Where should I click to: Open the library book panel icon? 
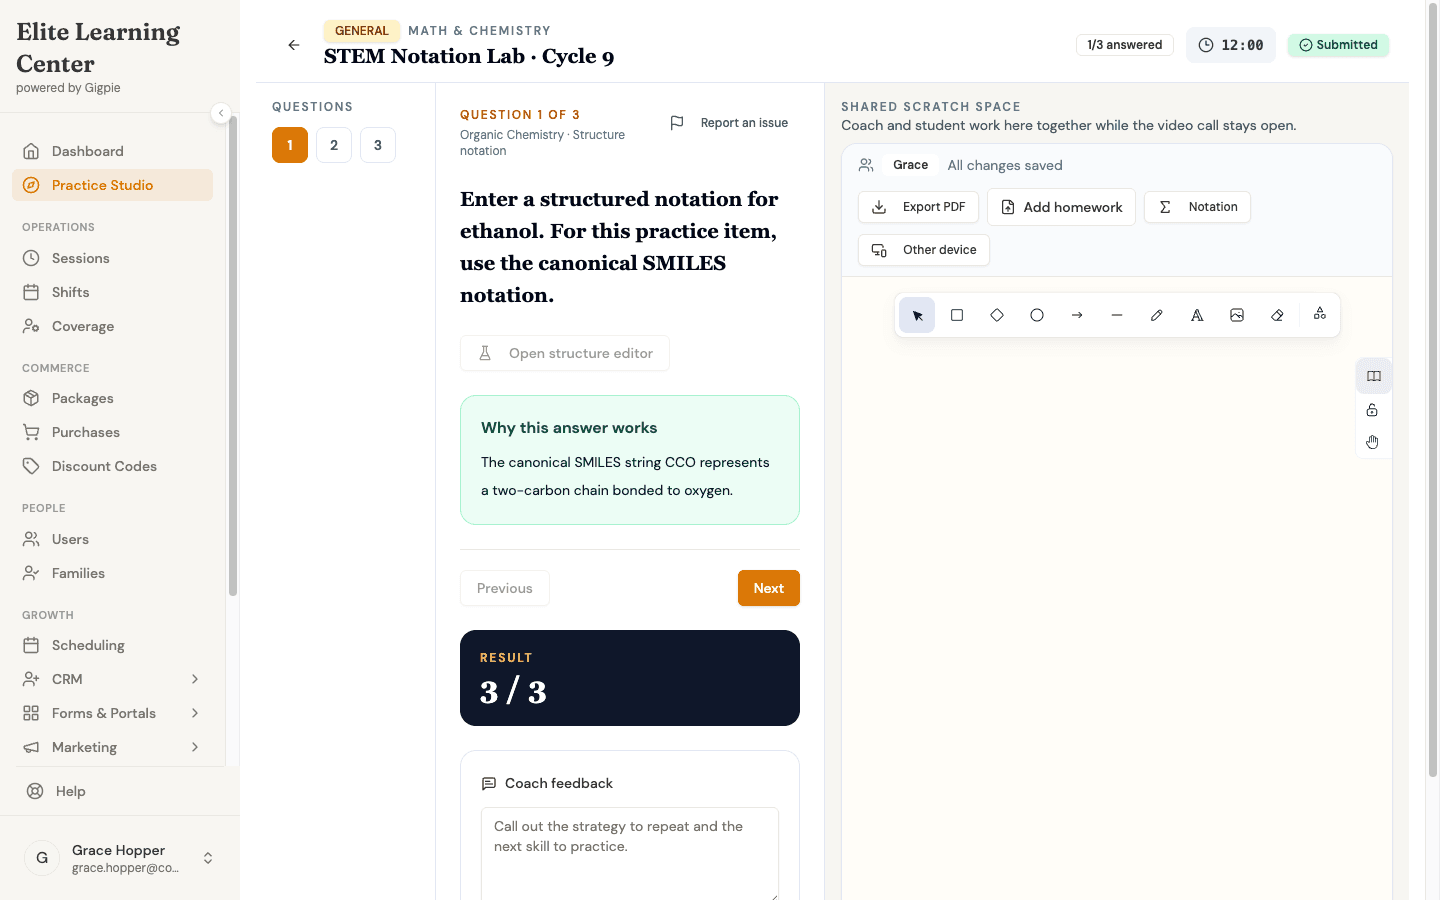(x=1374, y=376)
